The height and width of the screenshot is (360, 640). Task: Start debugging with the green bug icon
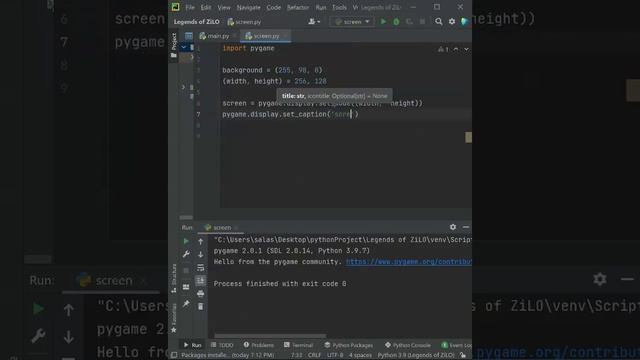[x=396, y=22]
